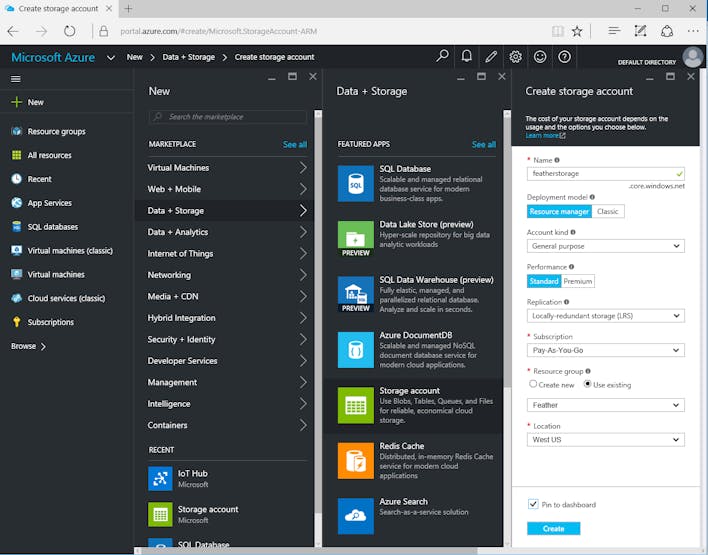
Task: Open the Location West US dropdown
Action: click(606, 439)
